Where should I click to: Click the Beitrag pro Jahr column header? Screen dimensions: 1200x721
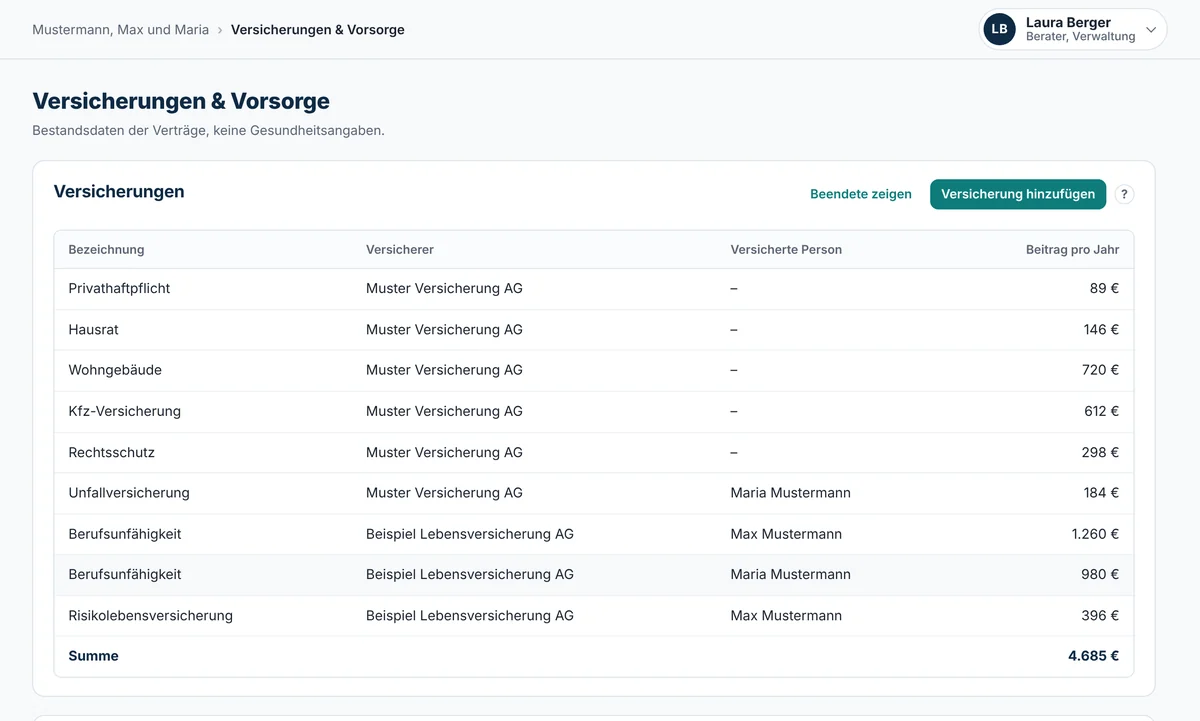click(1072, 249)
